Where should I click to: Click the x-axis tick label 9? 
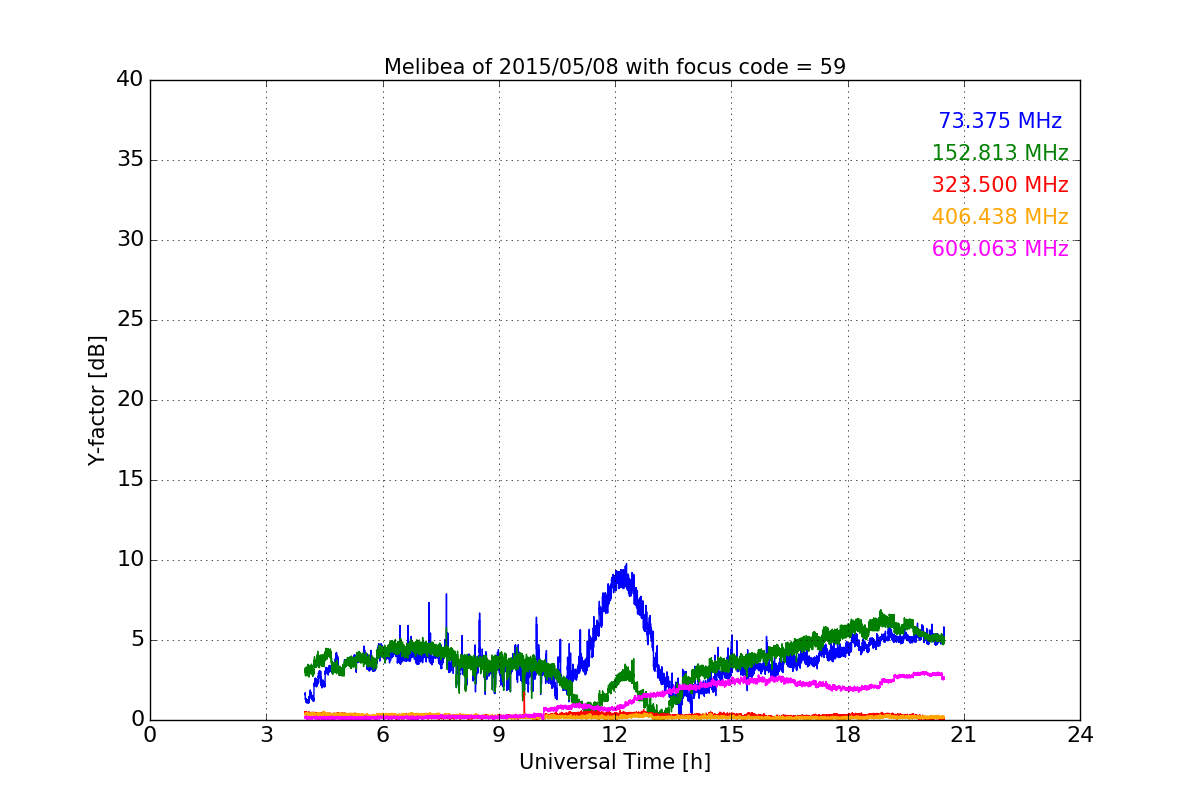point(499,735)
